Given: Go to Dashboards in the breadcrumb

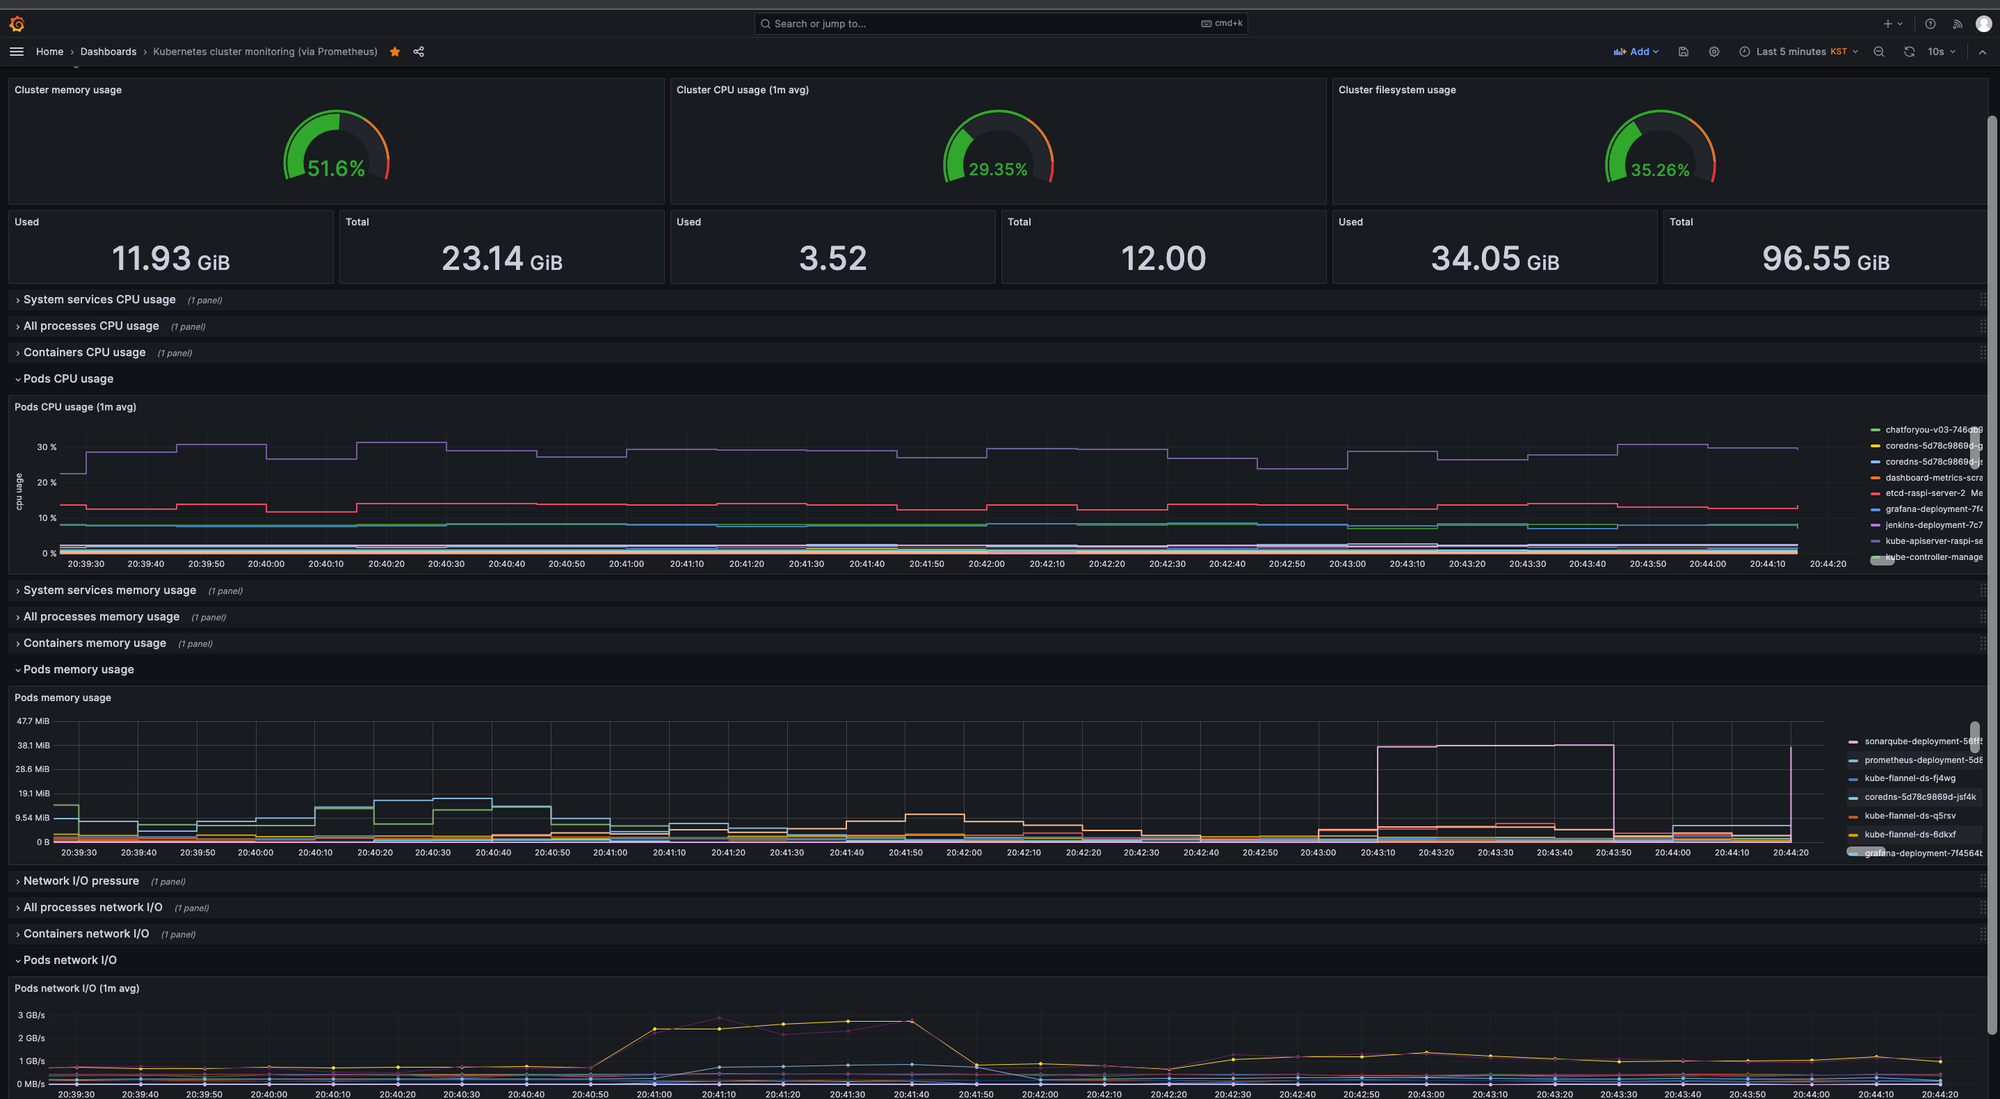Looking at the screenshot, I should click(108, 52).
